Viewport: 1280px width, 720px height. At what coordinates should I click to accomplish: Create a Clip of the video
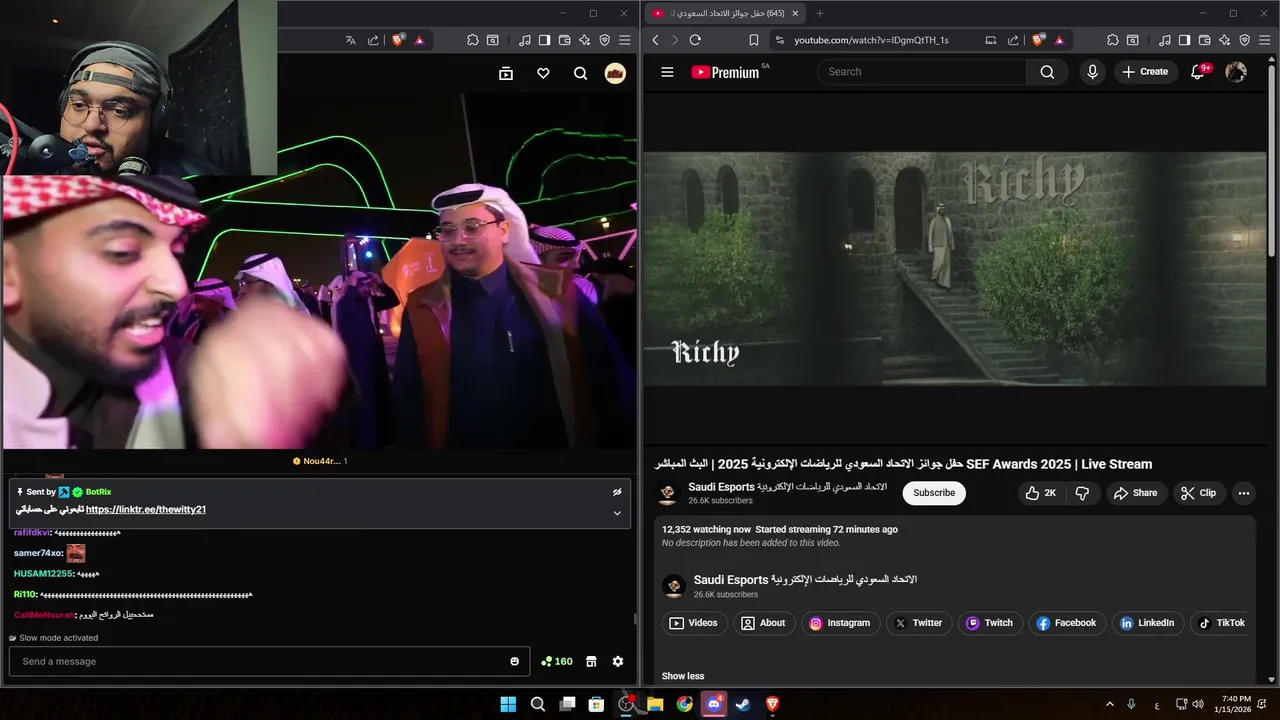[x=1198, y=493]
